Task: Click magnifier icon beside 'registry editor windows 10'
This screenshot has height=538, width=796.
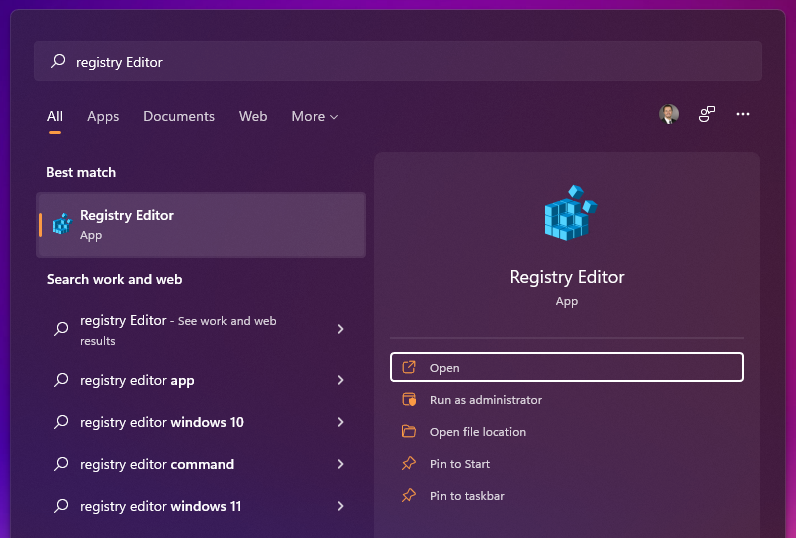Action: 61,422
